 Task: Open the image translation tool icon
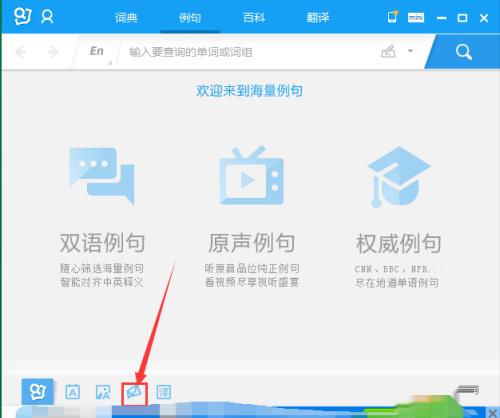[103, 392]
